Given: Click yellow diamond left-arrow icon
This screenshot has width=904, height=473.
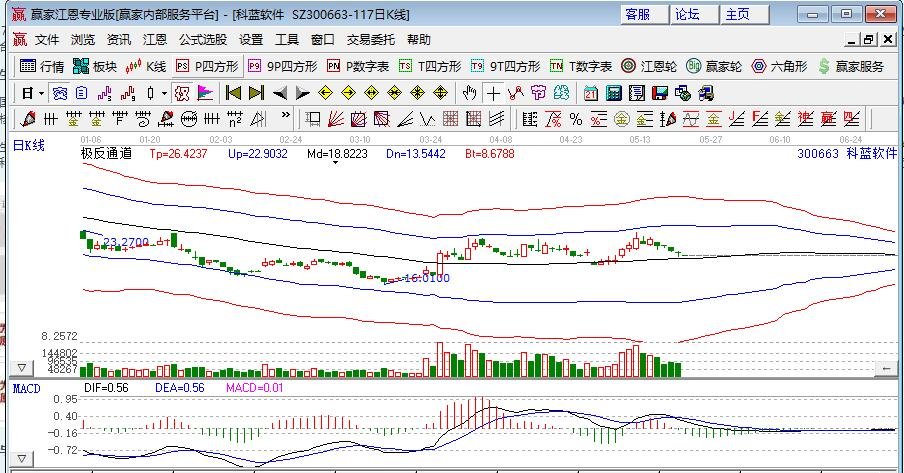Looking at the screenshot, I should [x=326, y=93].
